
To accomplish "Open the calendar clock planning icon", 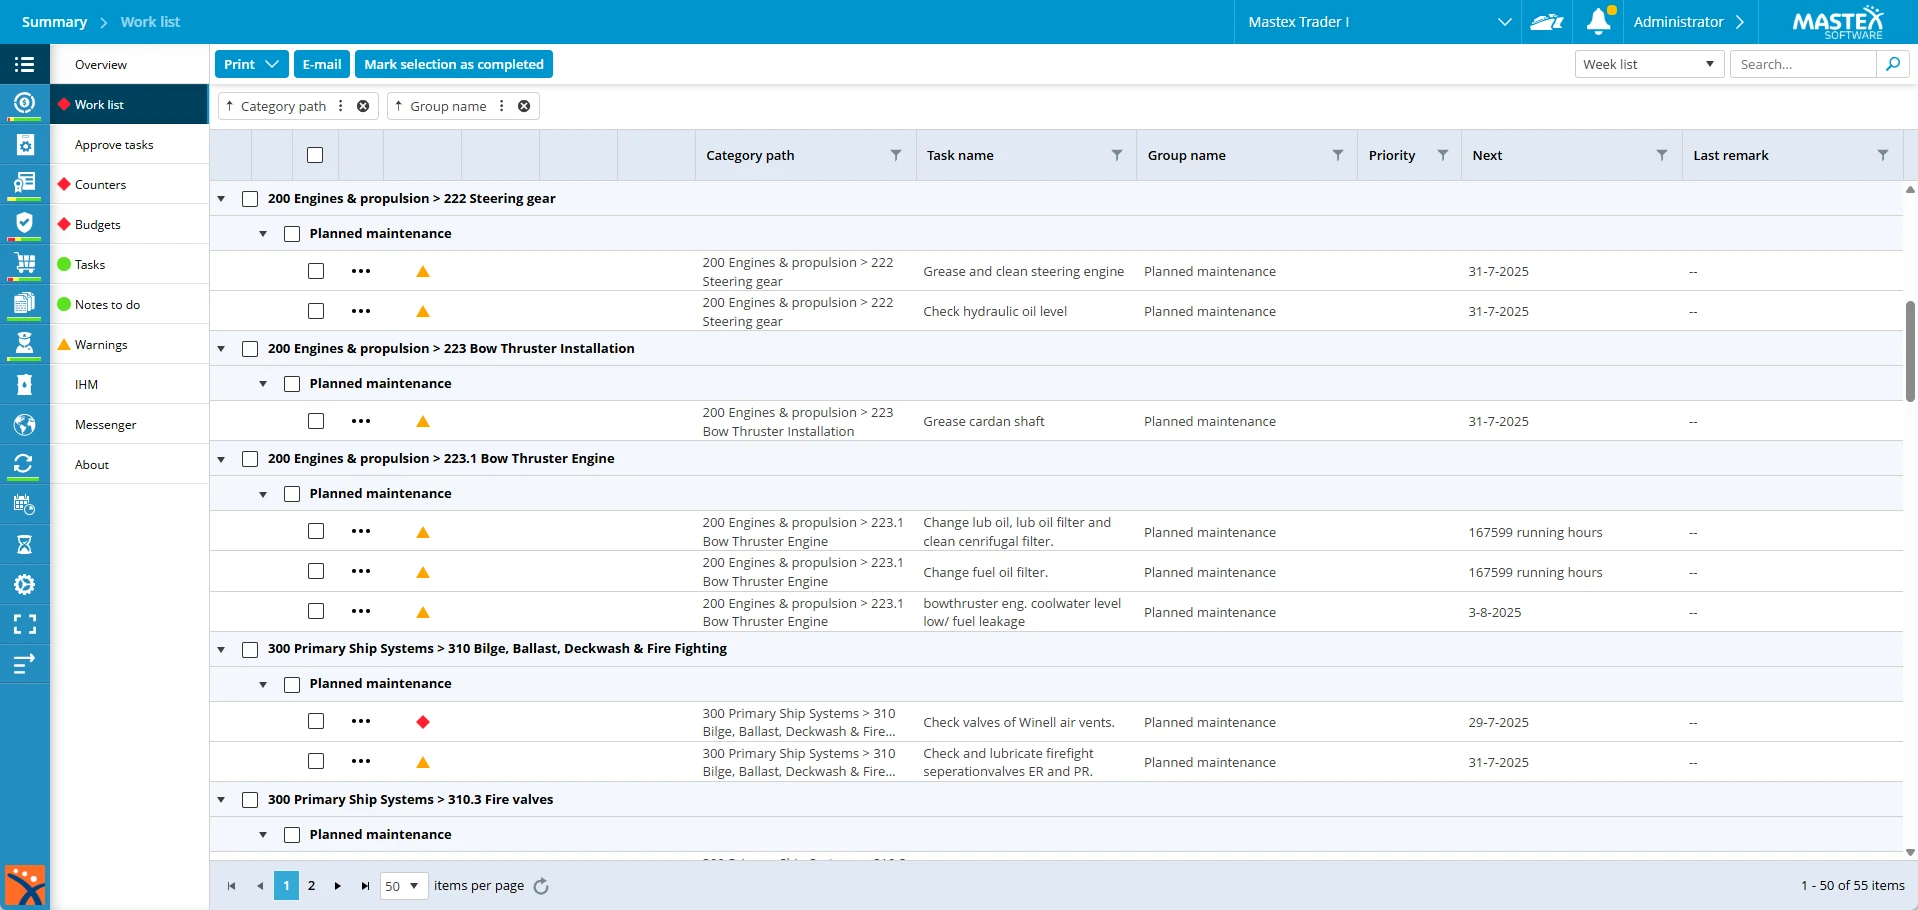I will (25, 504).
